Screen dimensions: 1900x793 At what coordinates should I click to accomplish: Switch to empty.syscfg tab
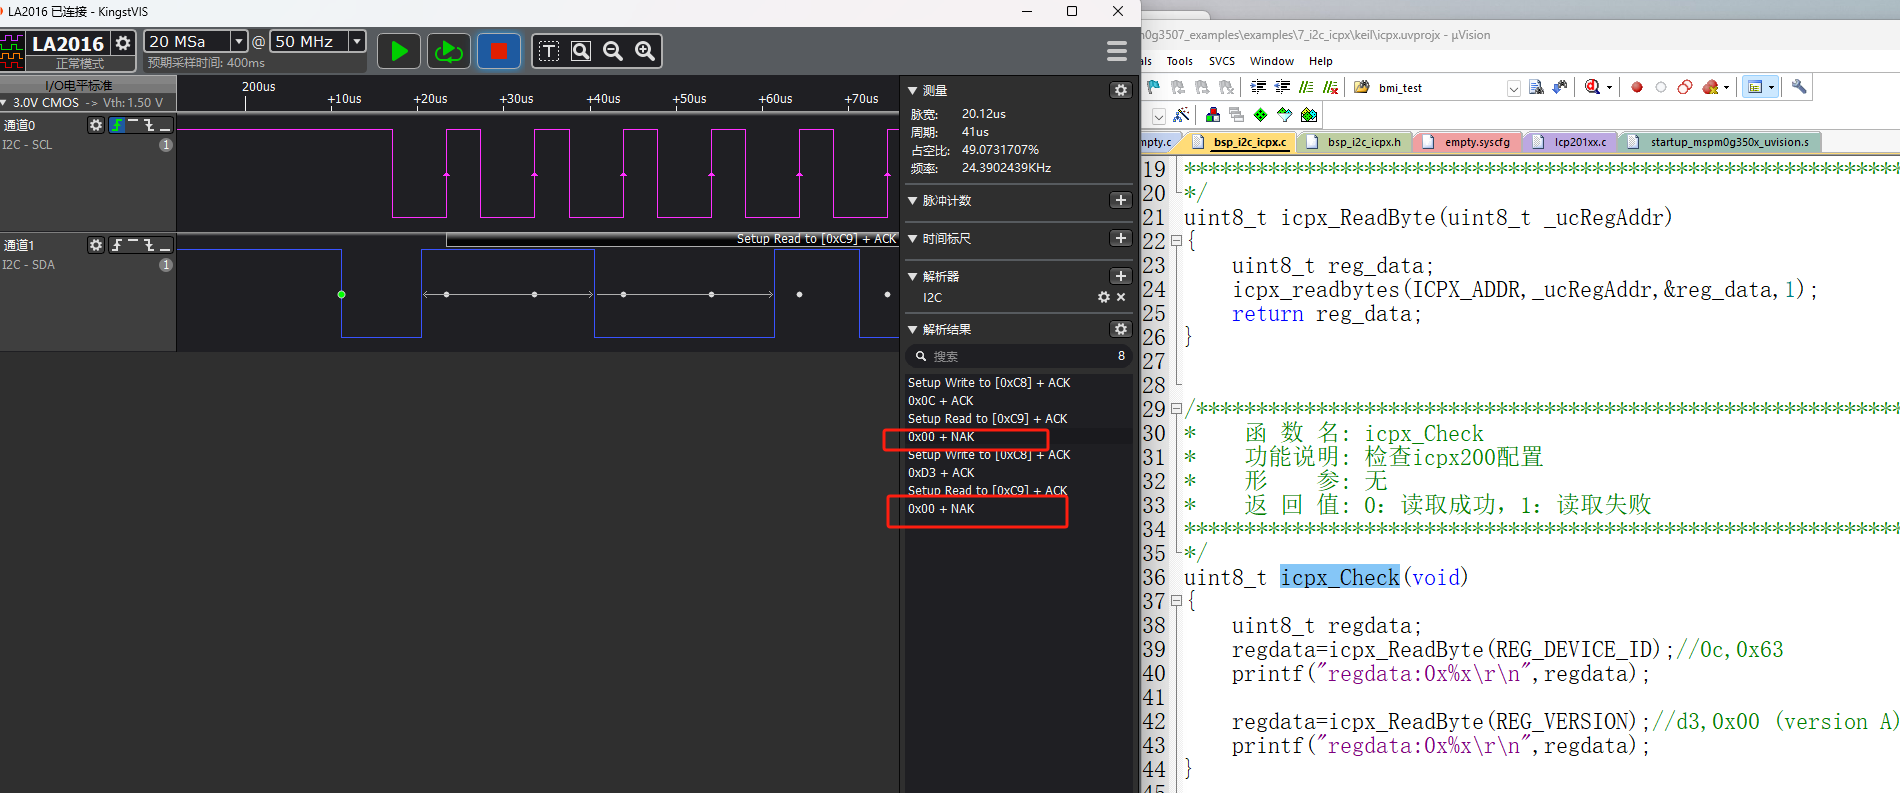[1469, 142]
